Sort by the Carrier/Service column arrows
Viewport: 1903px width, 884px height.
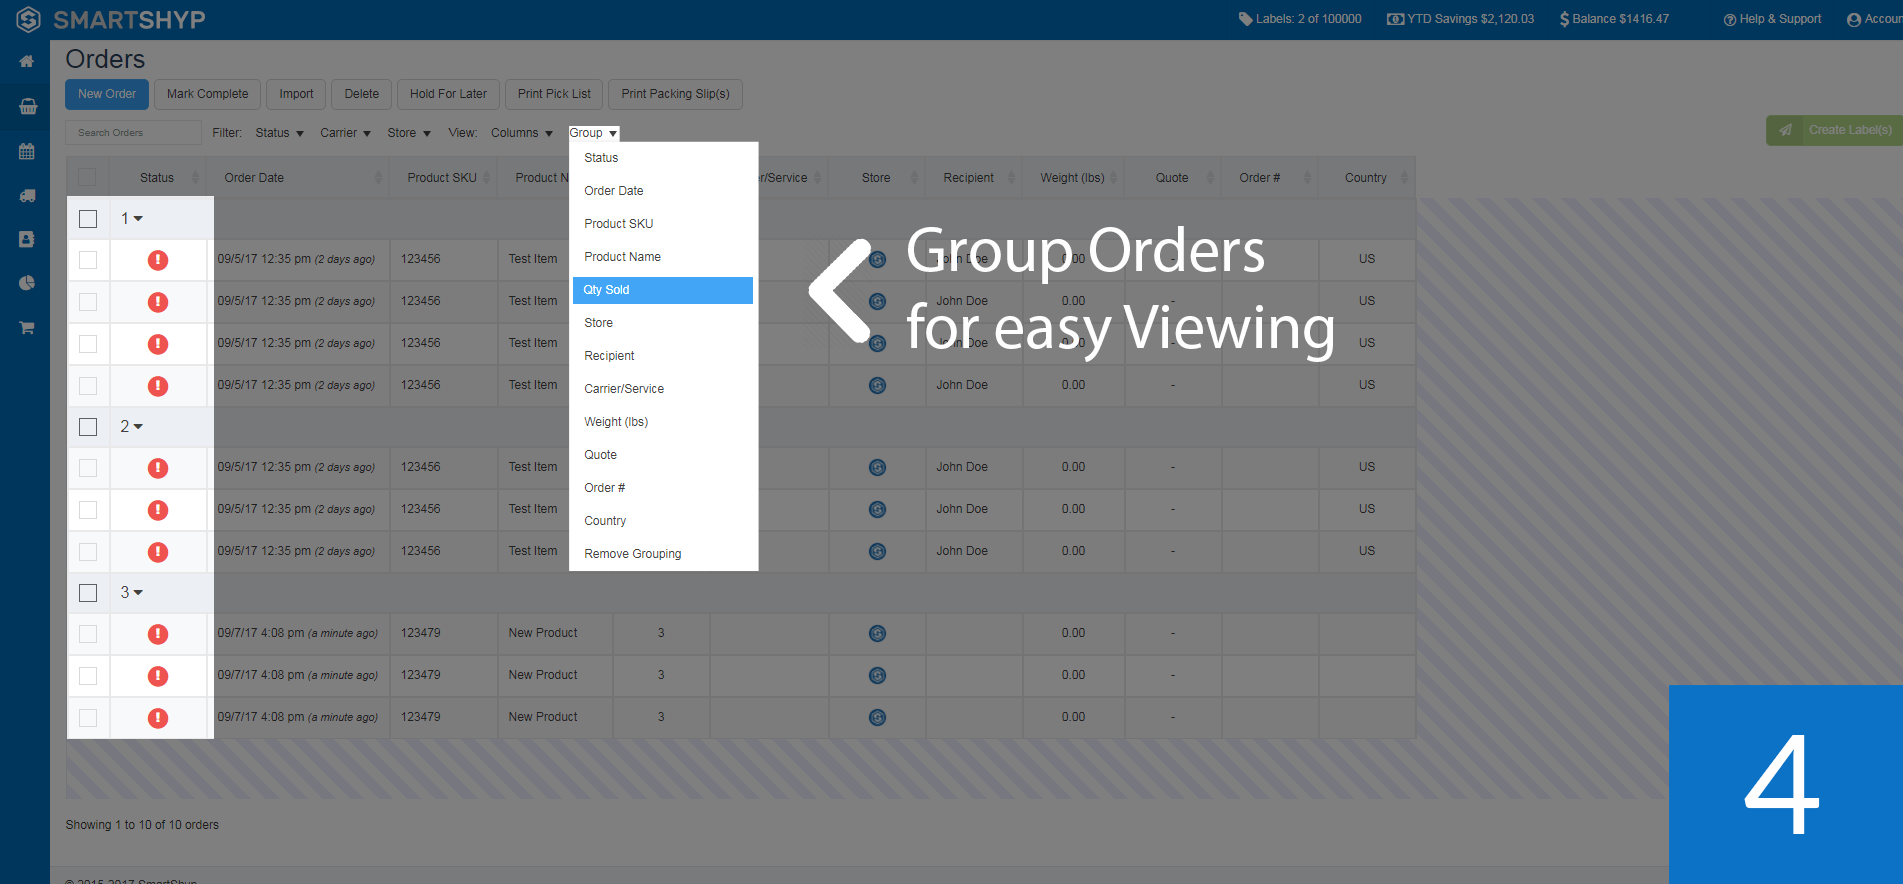tap(817, 178)
